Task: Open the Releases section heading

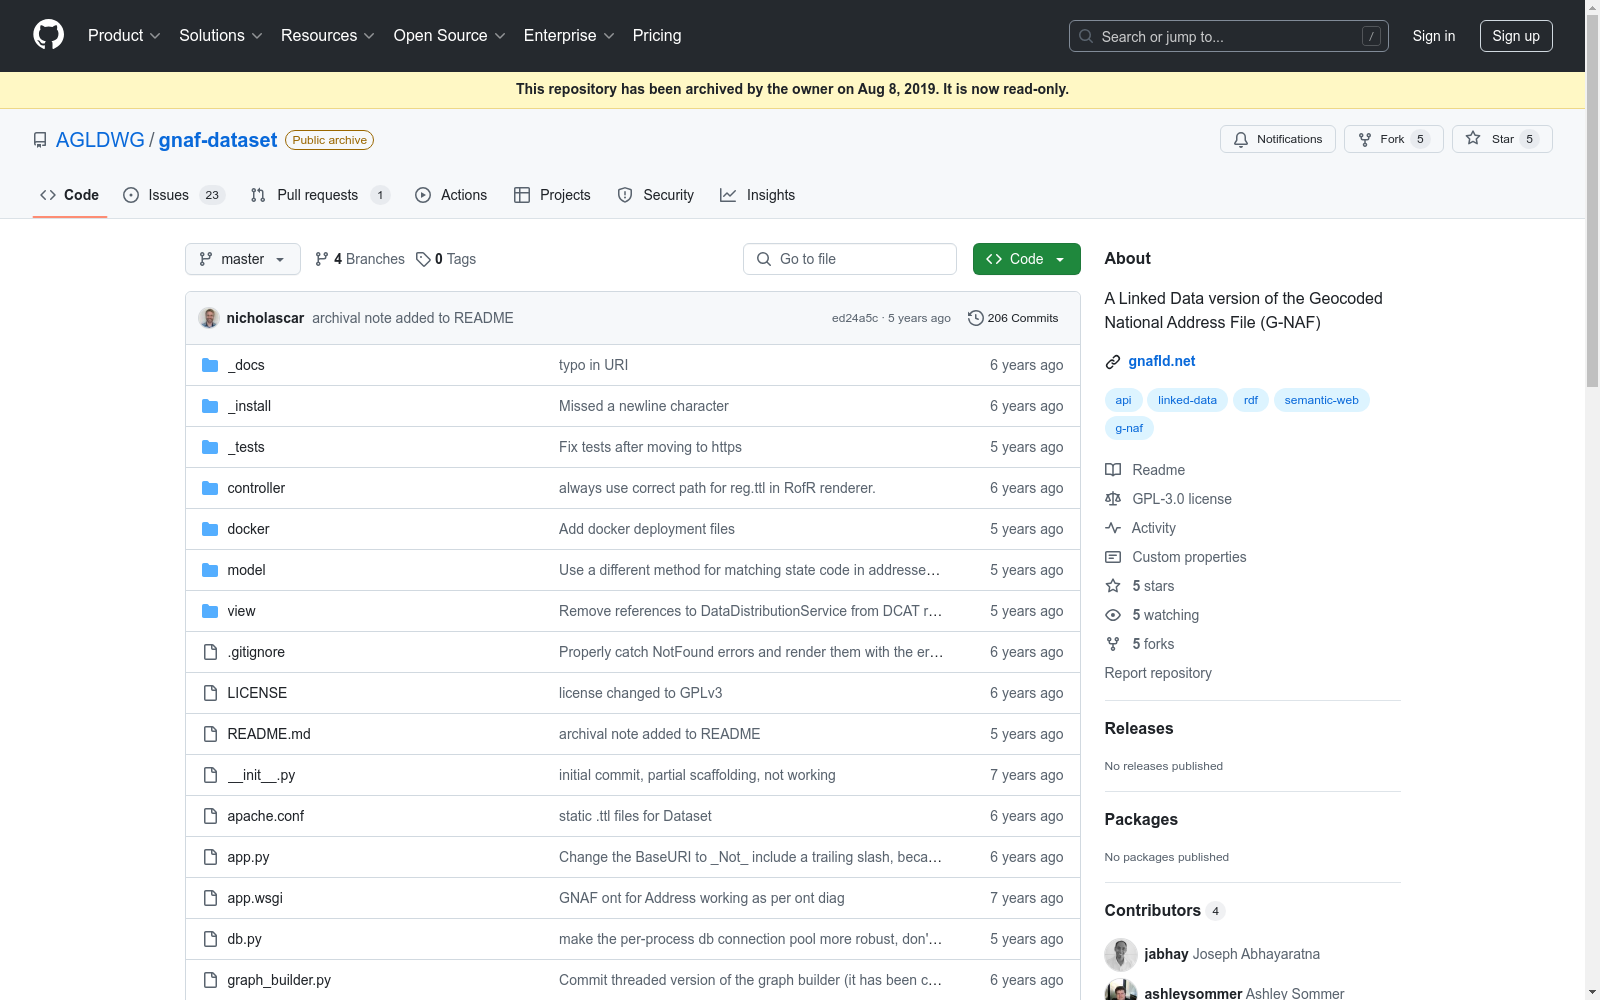Action: coord(1139,728)
